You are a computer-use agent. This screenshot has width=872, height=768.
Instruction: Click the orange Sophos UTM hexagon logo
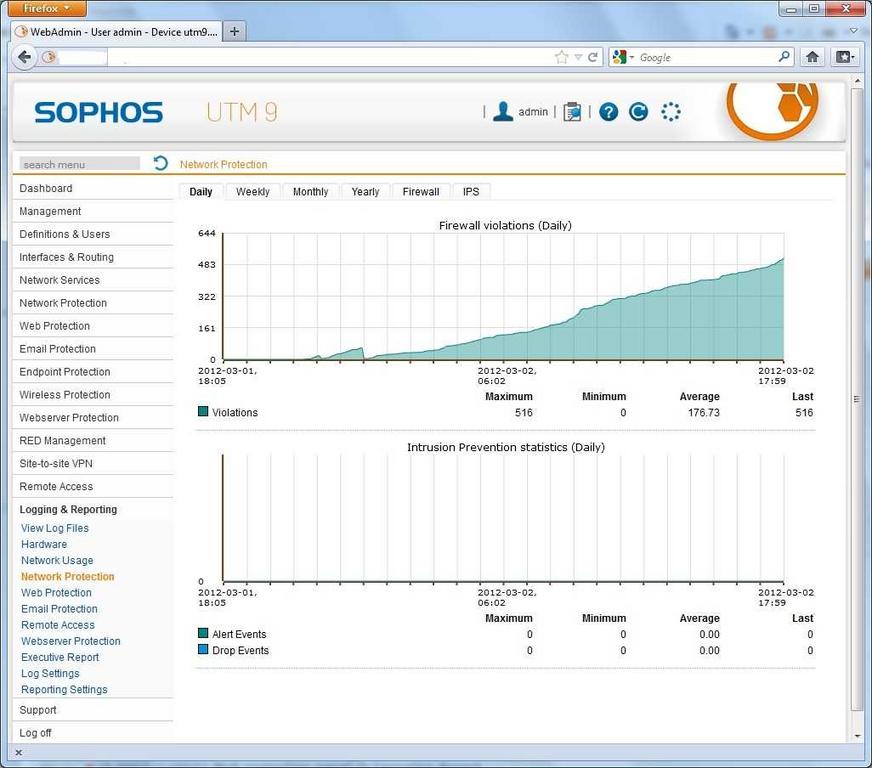coord(772,110)
